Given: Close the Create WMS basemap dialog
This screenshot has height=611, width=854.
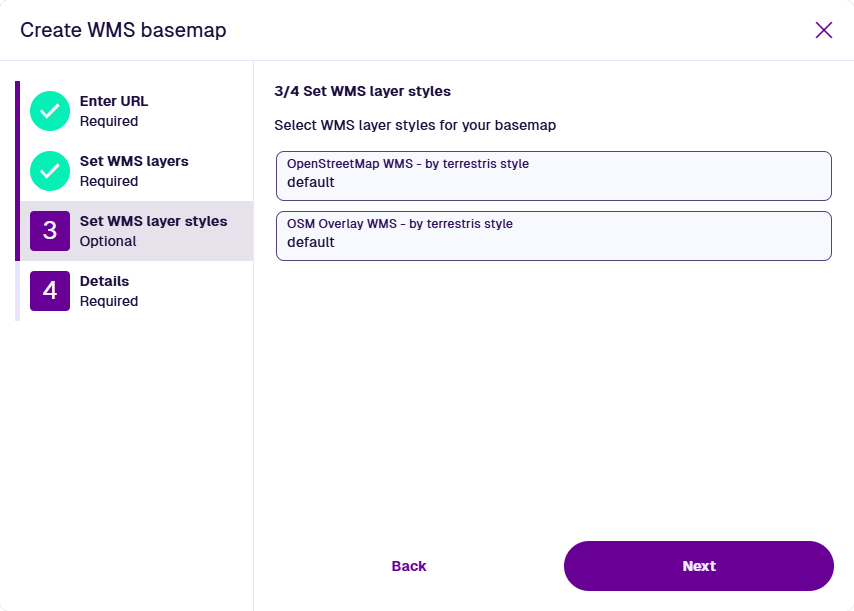Looking at the screenshot, I should pyautogui.click(x=824, y=30).
